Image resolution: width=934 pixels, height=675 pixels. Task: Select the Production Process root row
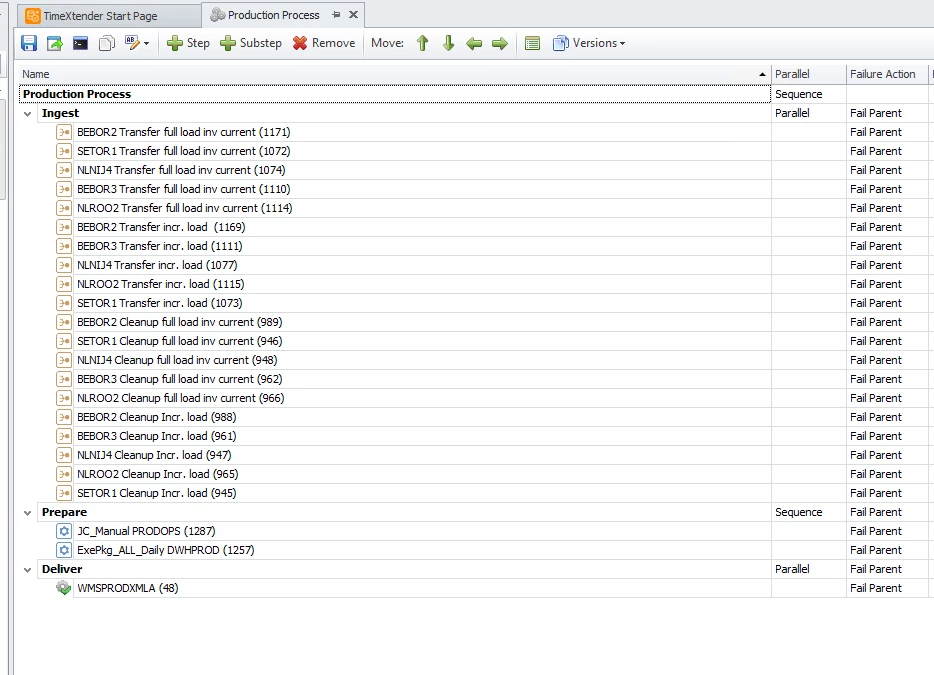pos(394,94)
